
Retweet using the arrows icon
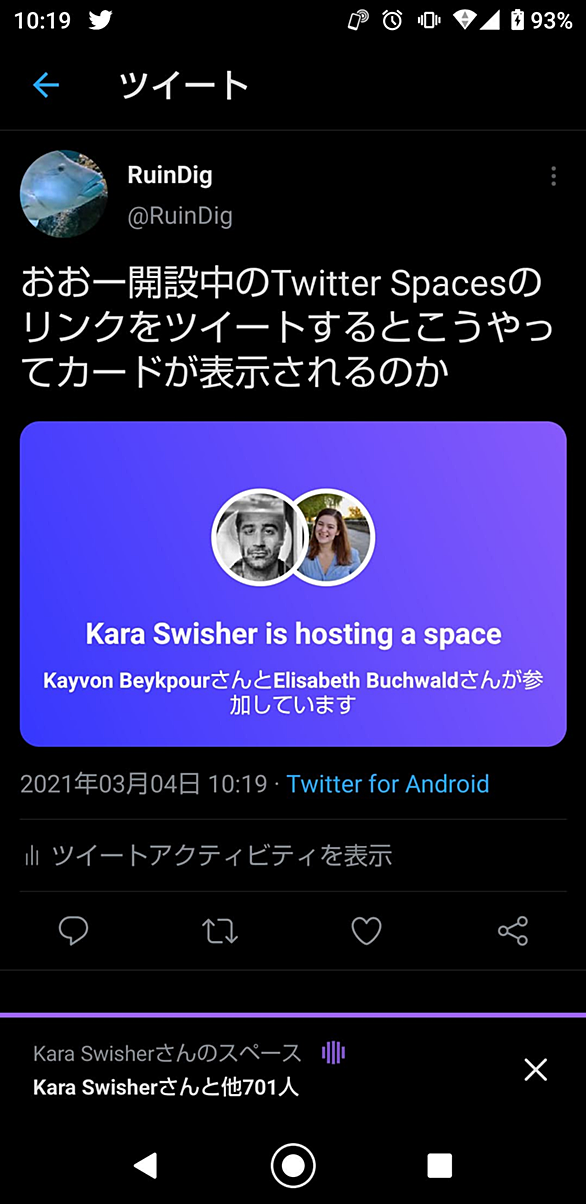pyautogui.click(x=220, y=932)
